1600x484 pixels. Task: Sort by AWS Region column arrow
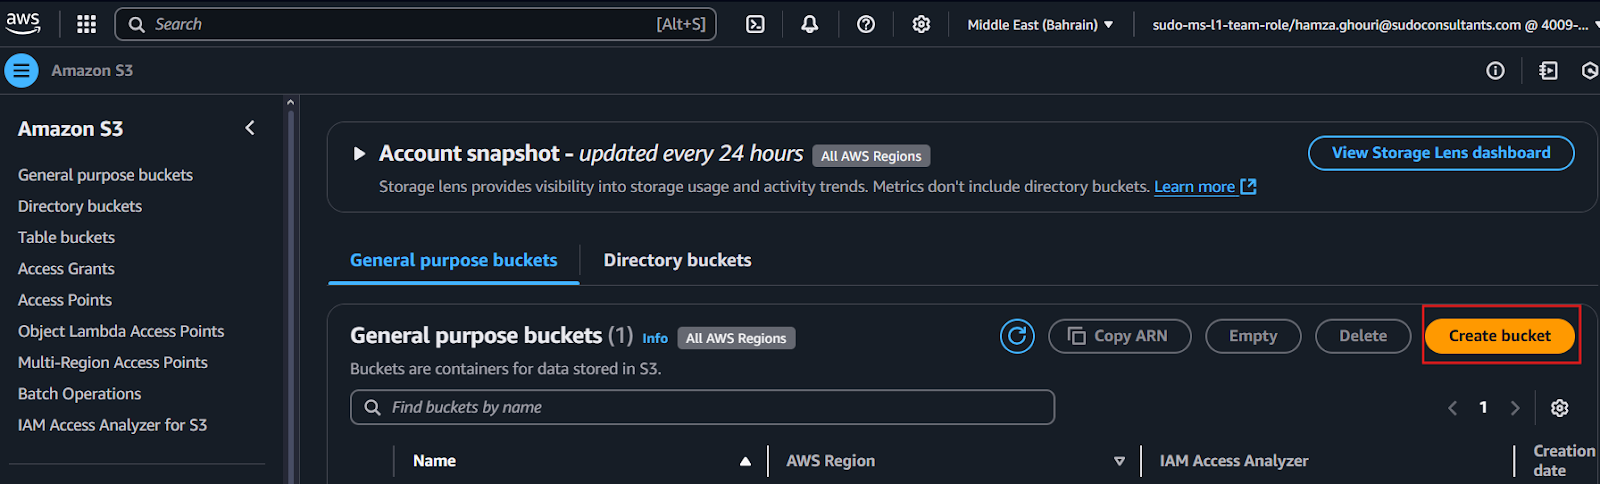[1119, 461]
